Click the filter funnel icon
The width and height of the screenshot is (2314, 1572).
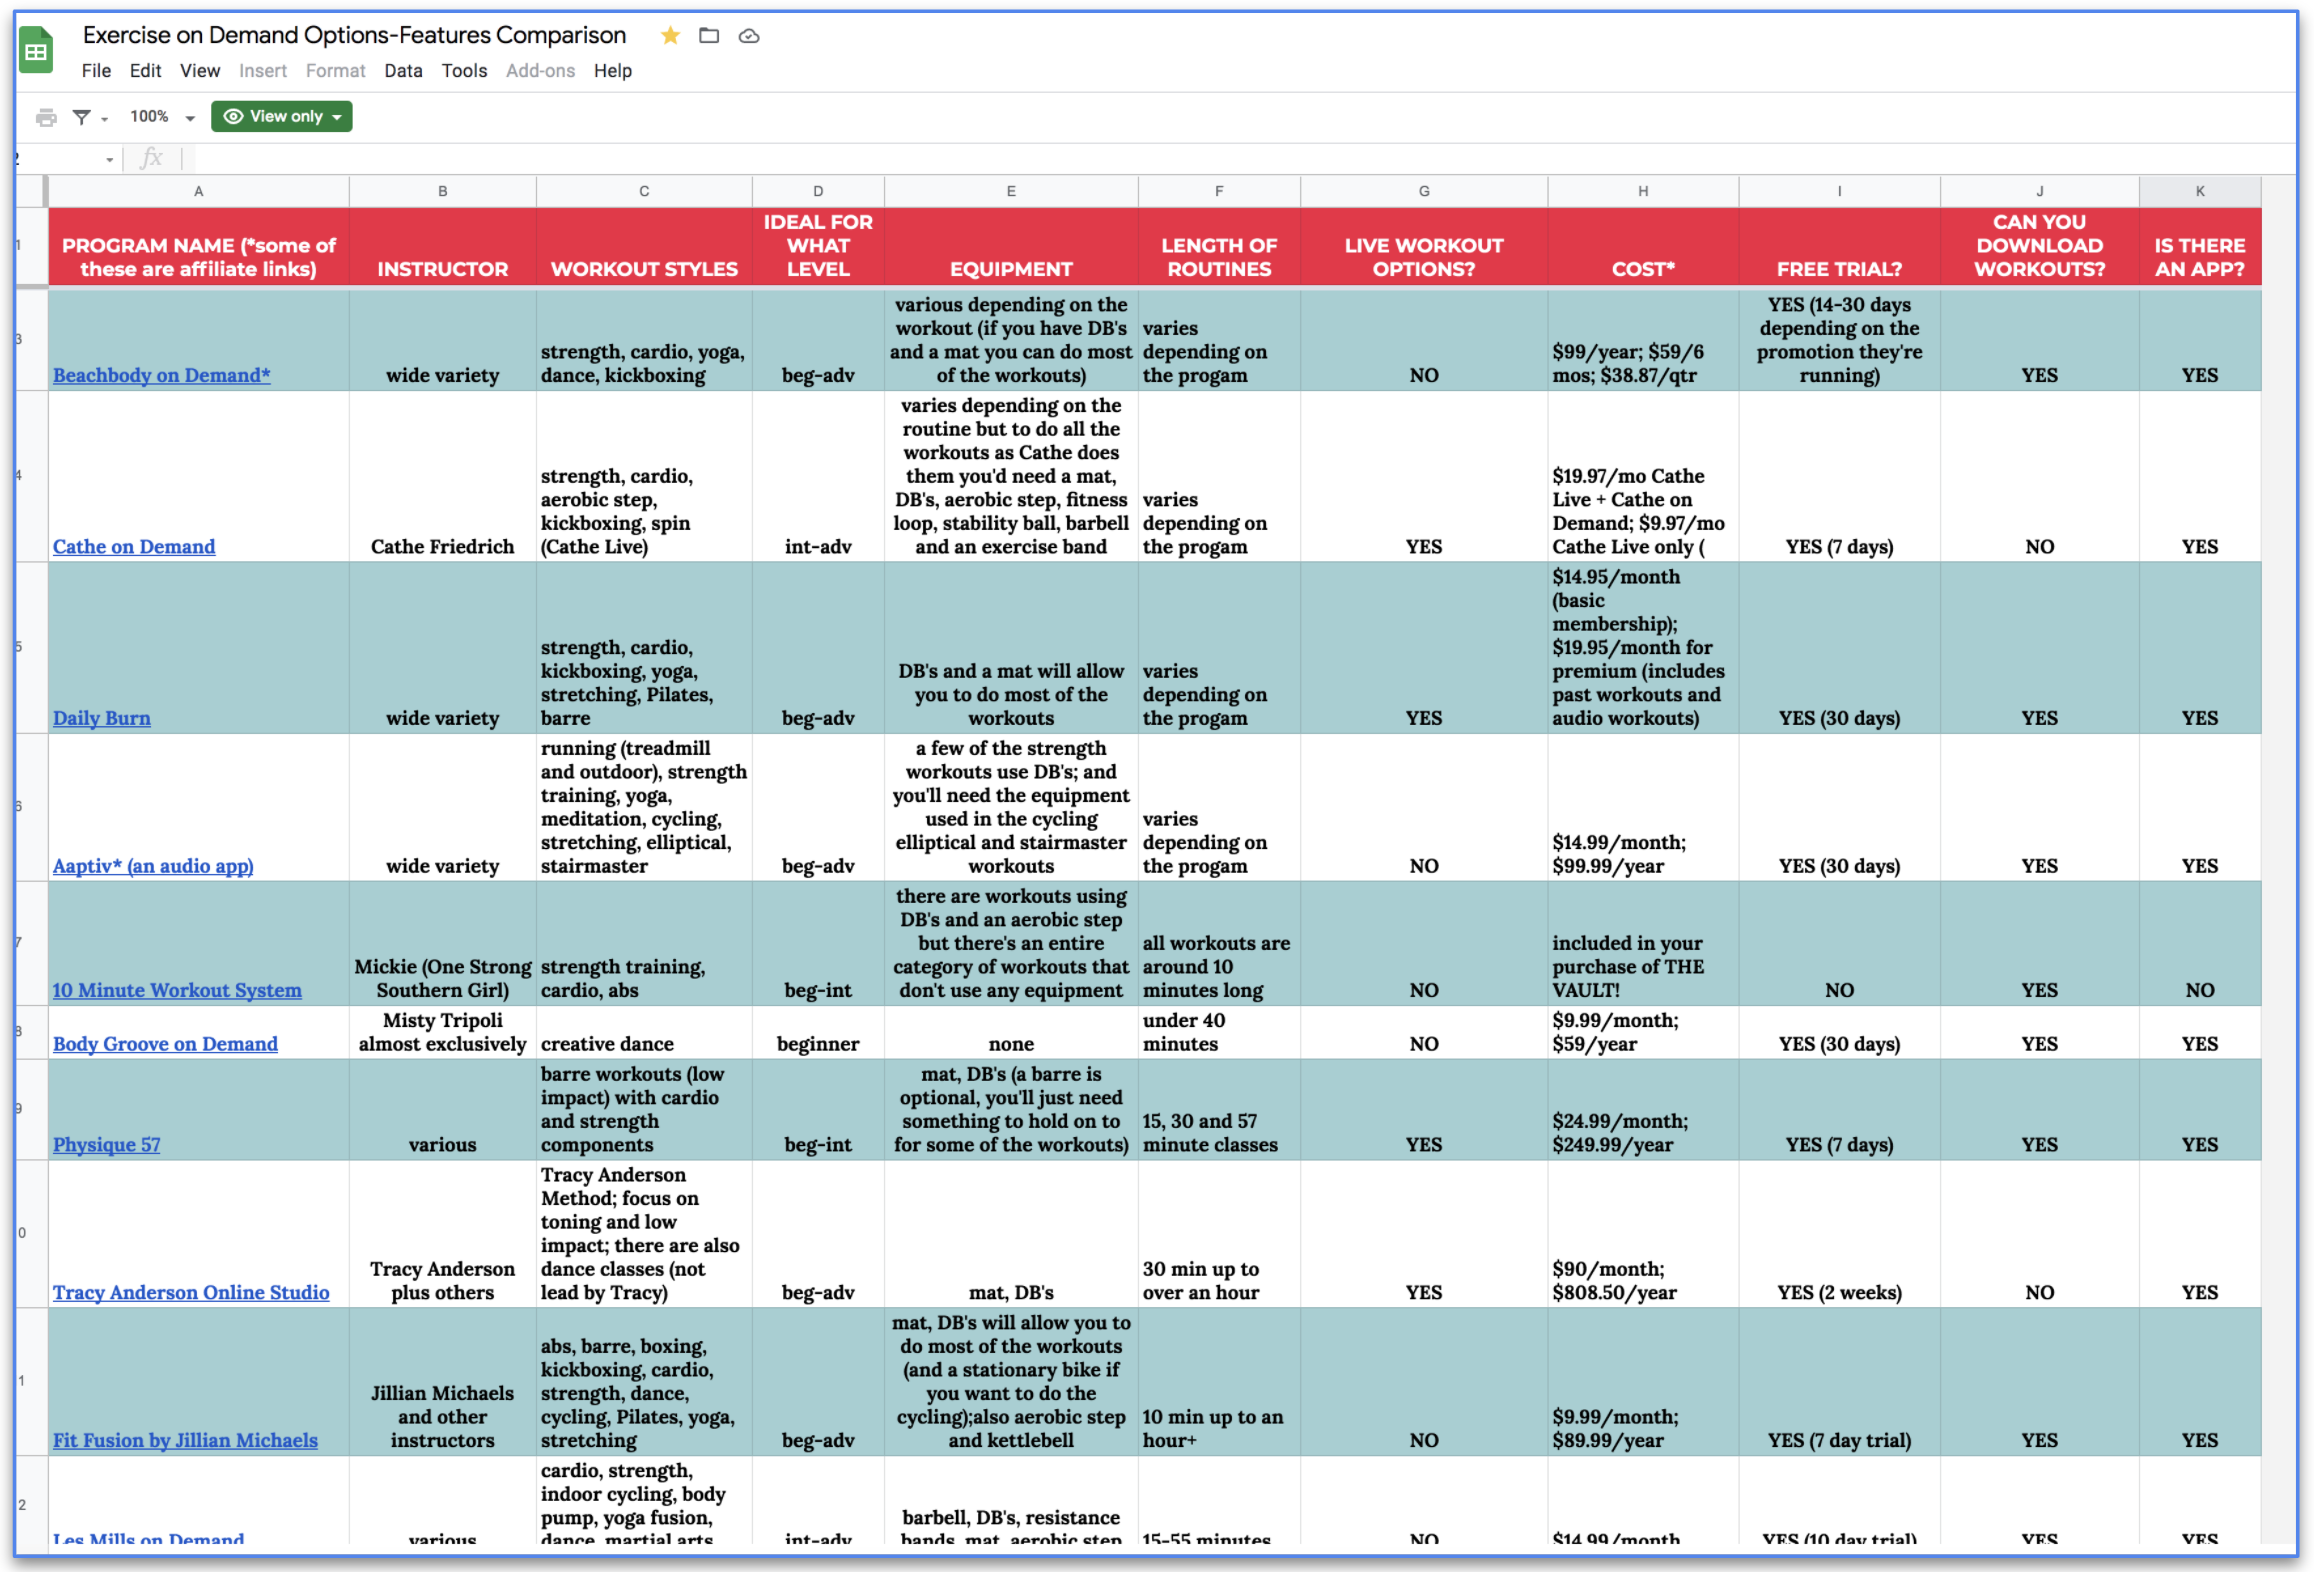pos(81,117)
